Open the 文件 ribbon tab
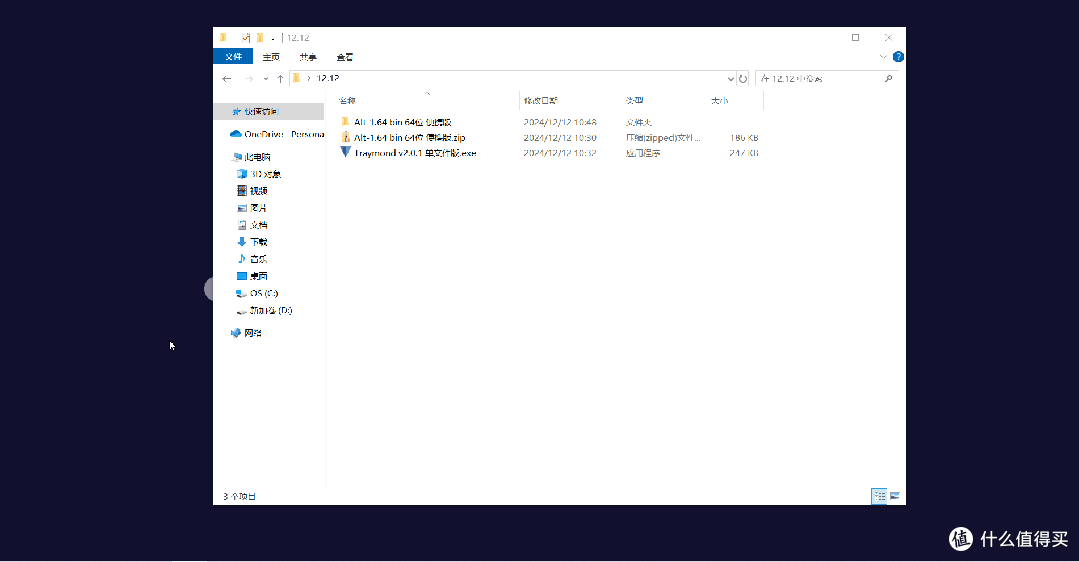 point(233,56)
